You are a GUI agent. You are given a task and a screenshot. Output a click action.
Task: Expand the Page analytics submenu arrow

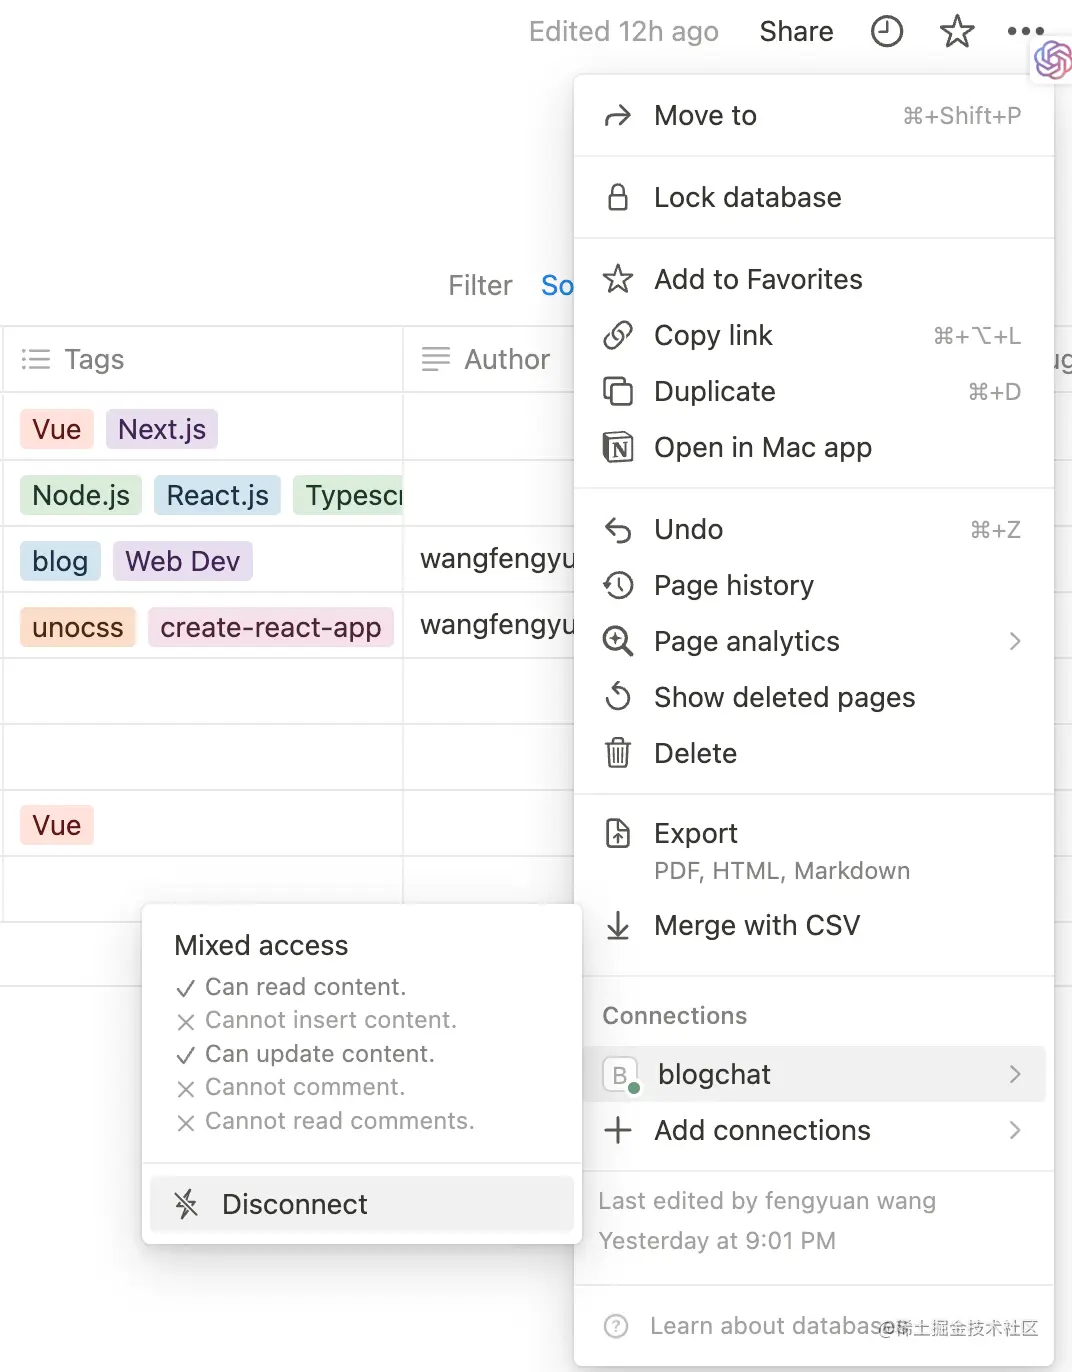pos(1015,641)
